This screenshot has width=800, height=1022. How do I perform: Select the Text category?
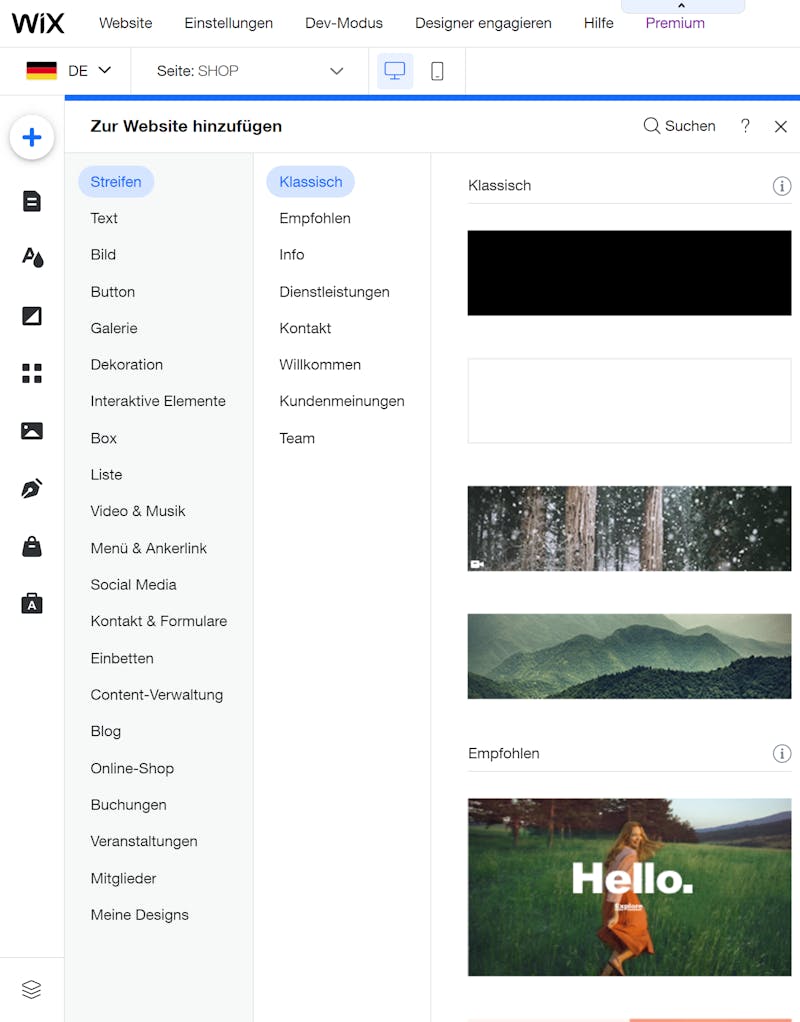click(104, 218)
